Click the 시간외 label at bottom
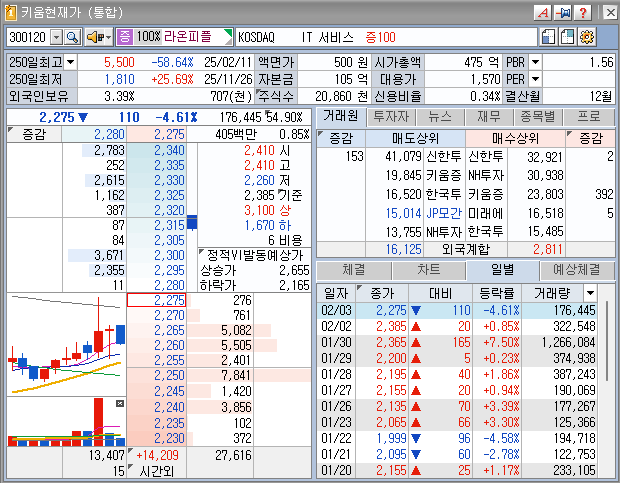 pyautogui.click(x=157, y=471)
